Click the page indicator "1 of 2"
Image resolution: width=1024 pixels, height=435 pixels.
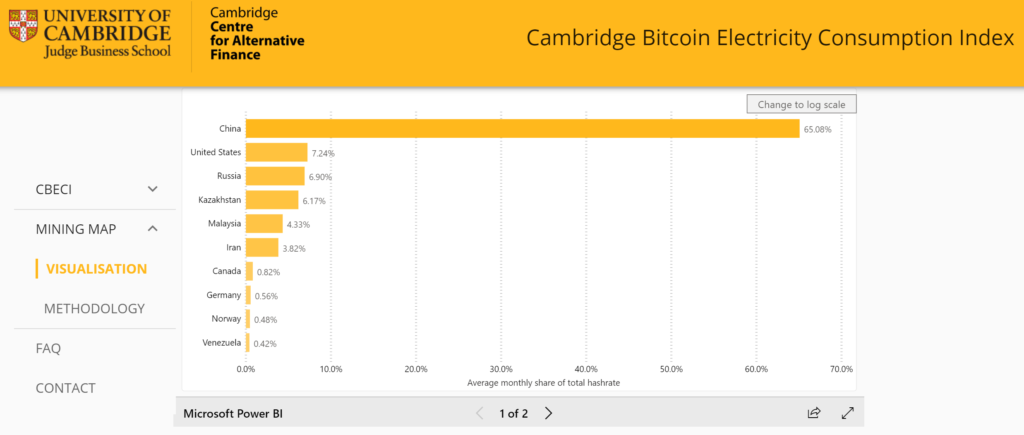click(x=513, y=413)
